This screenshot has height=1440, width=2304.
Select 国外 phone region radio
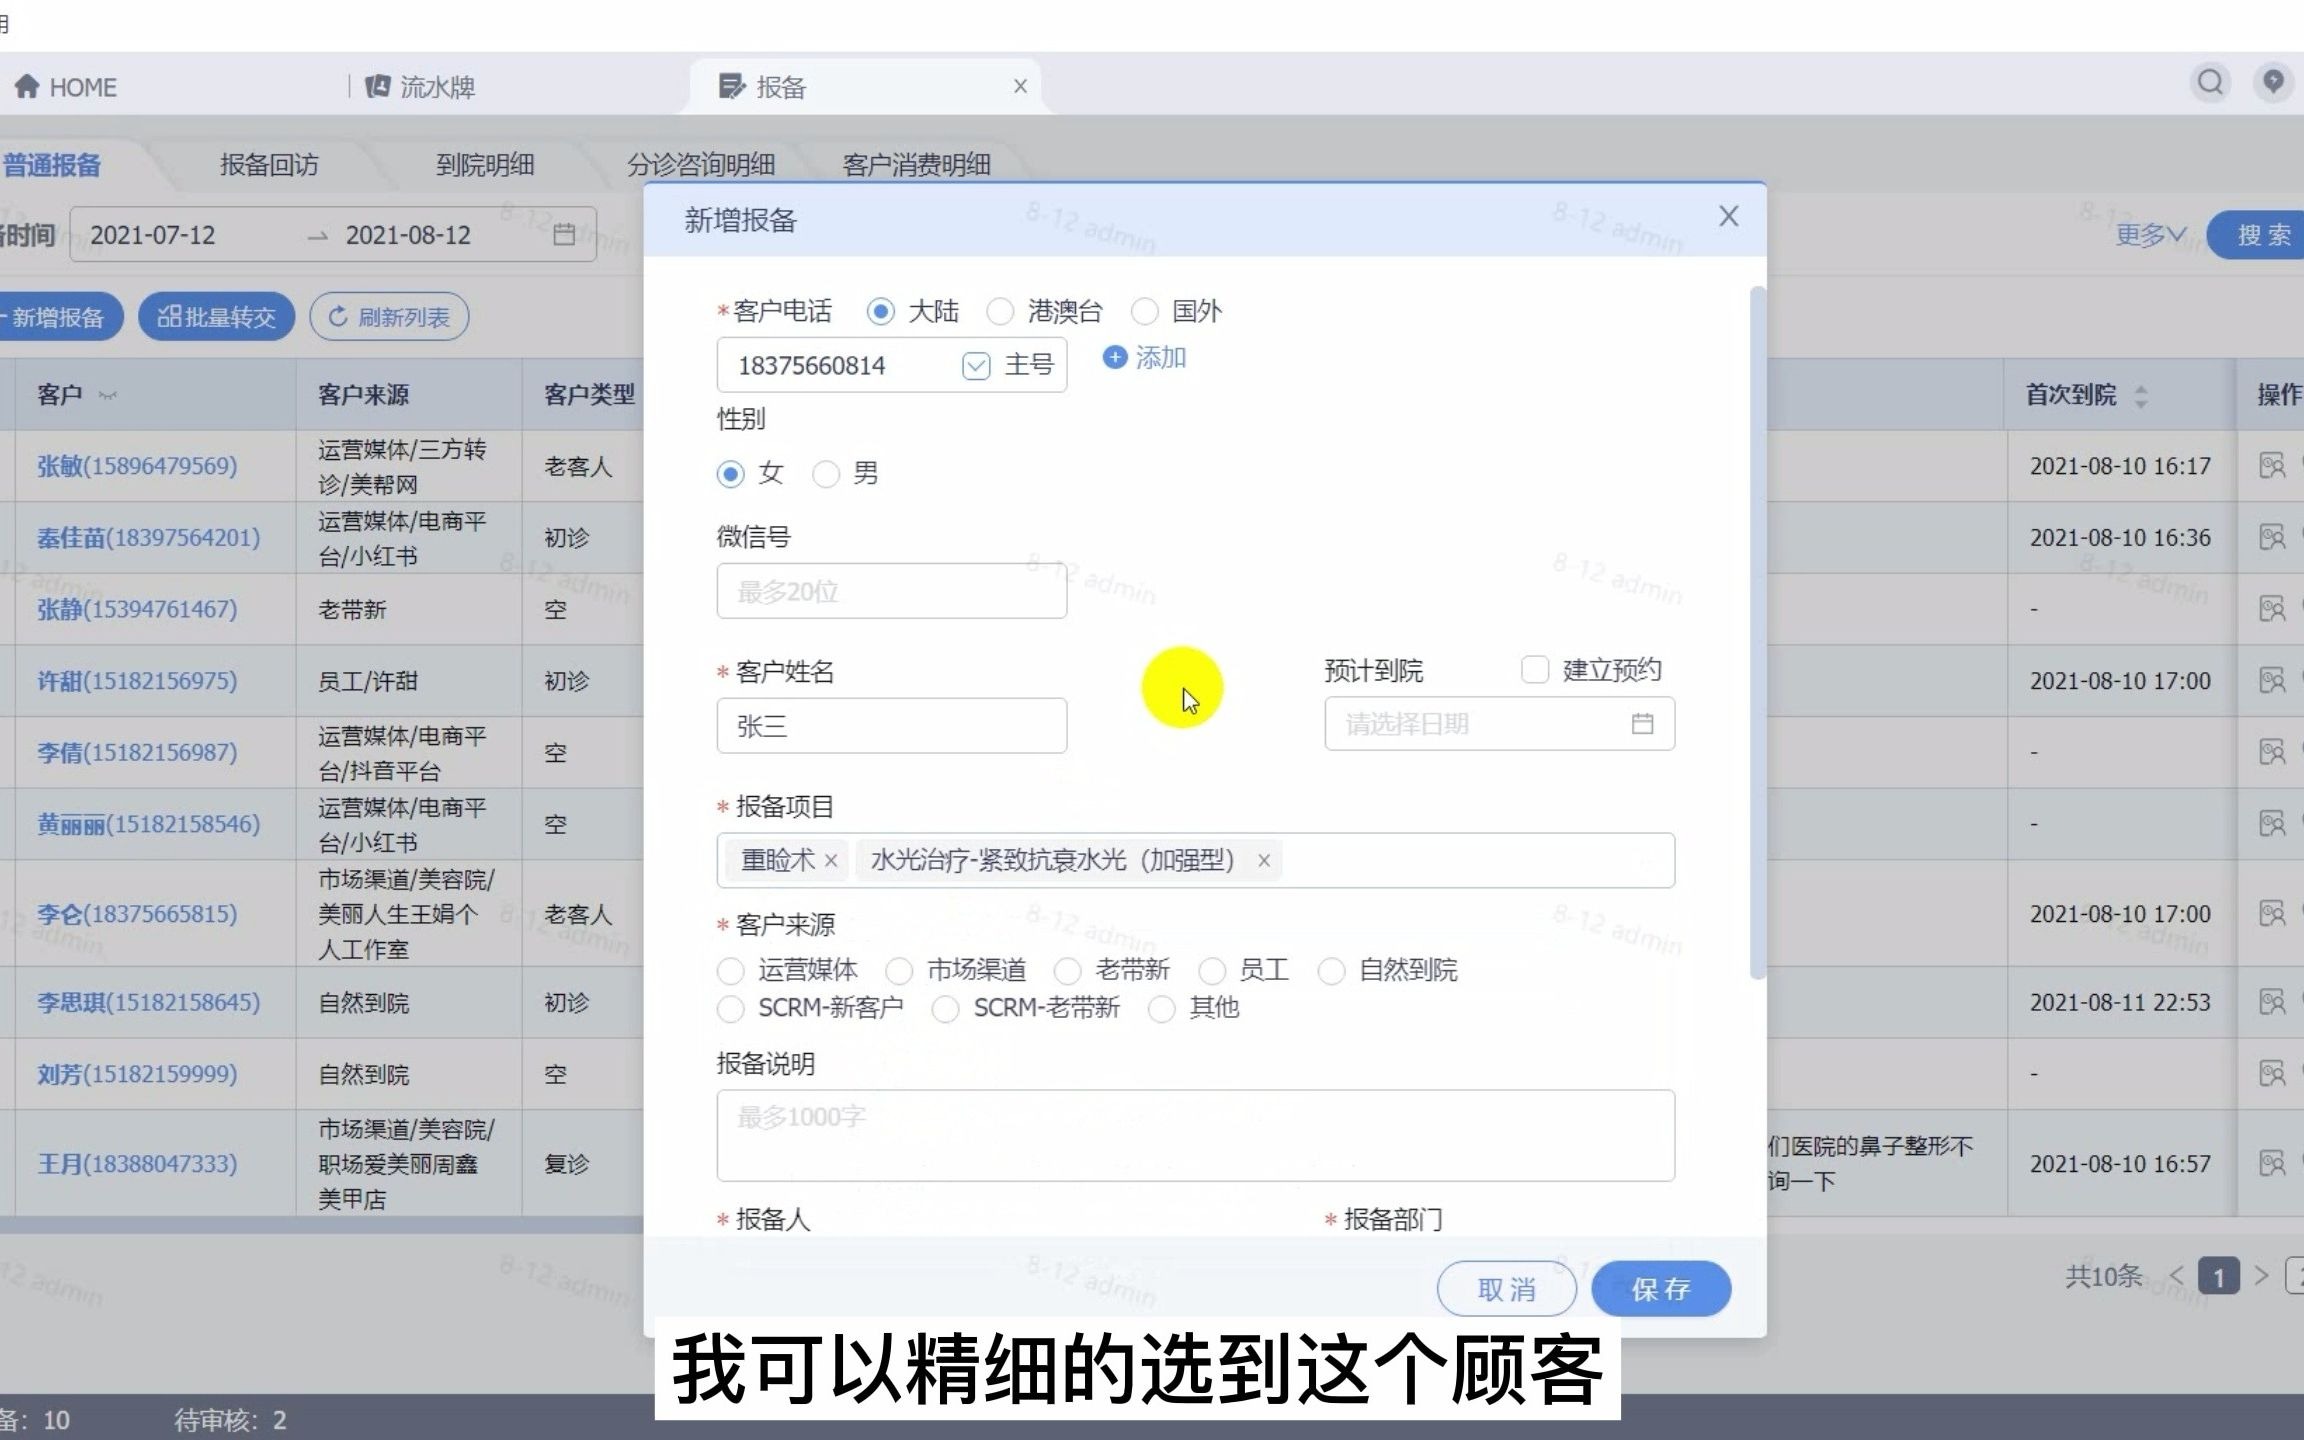click(x=1144, y=312)
